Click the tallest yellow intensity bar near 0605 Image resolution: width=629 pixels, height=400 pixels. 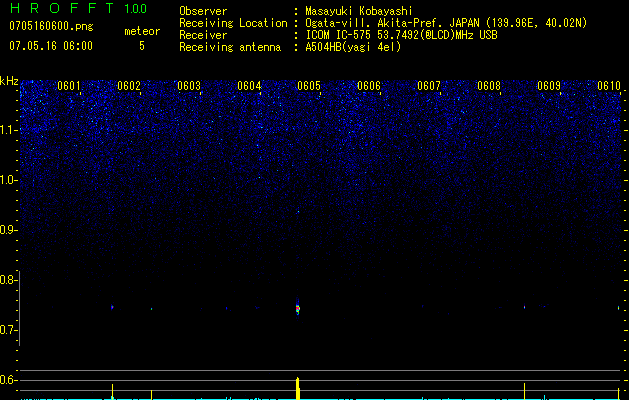(x=298, y=388)
